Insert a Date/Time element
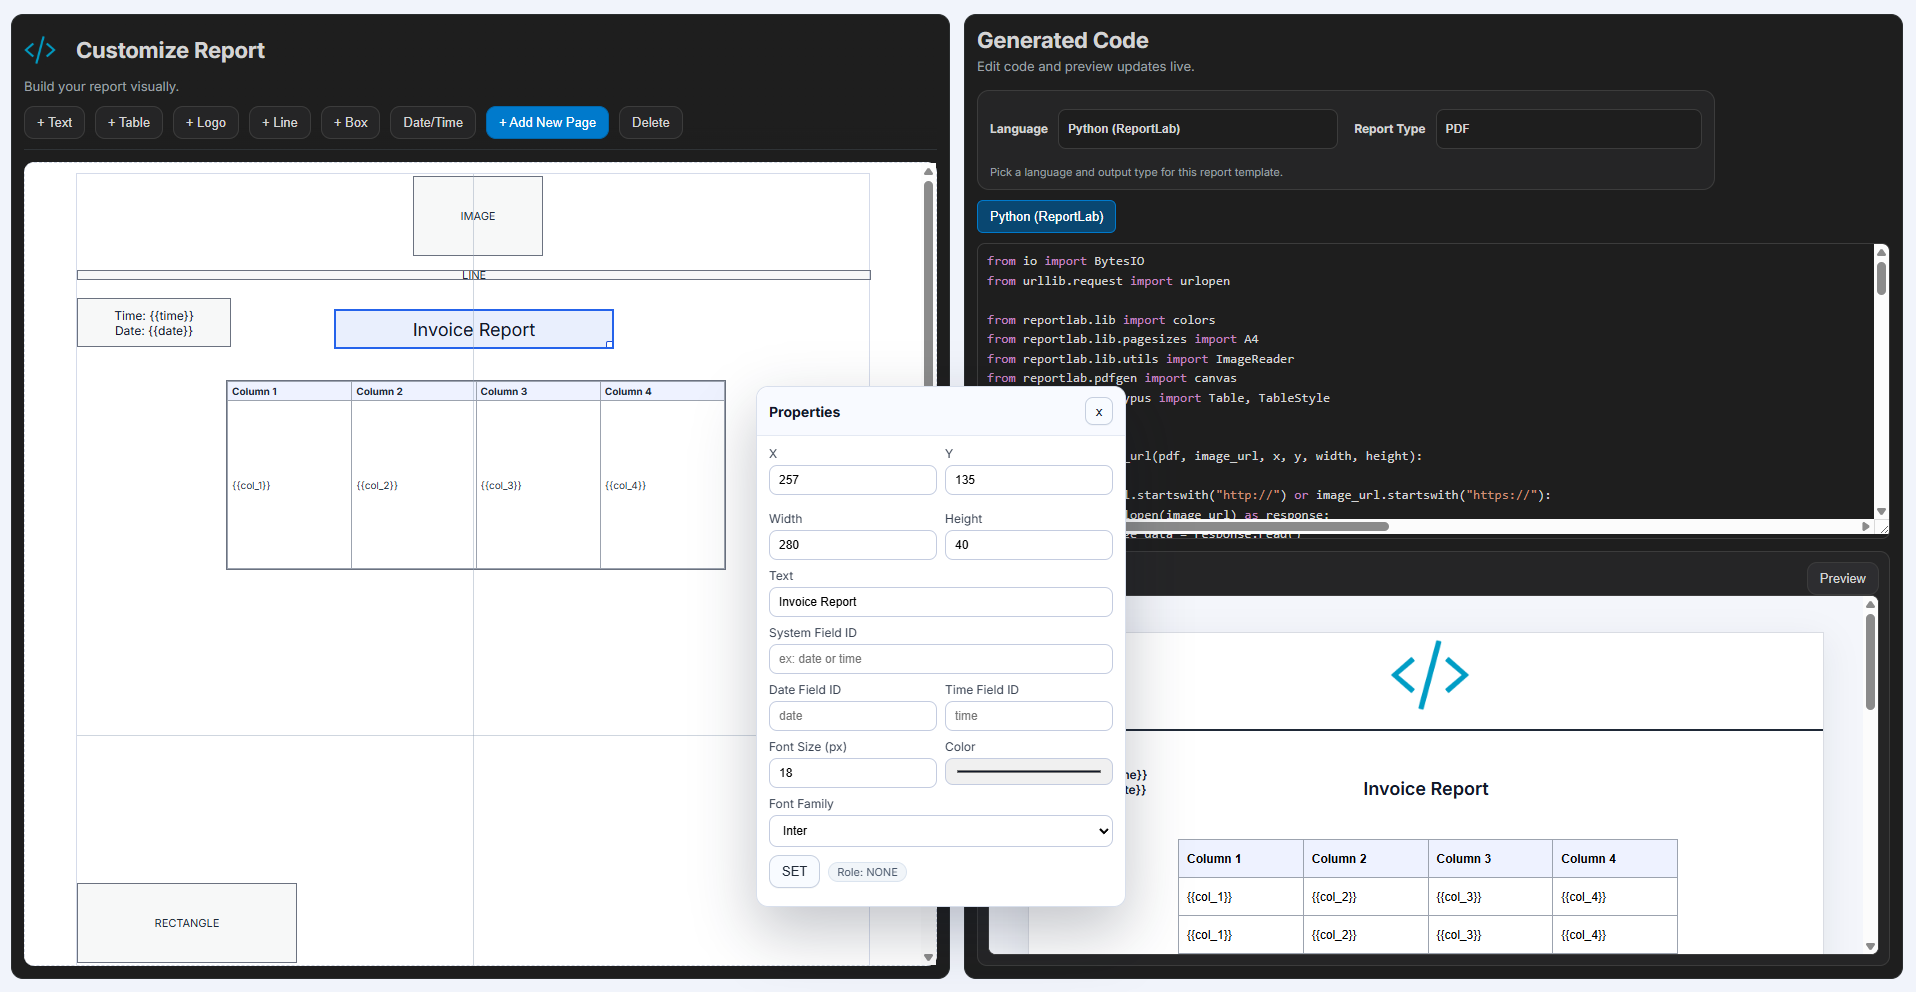 click(x=432, y=122)
